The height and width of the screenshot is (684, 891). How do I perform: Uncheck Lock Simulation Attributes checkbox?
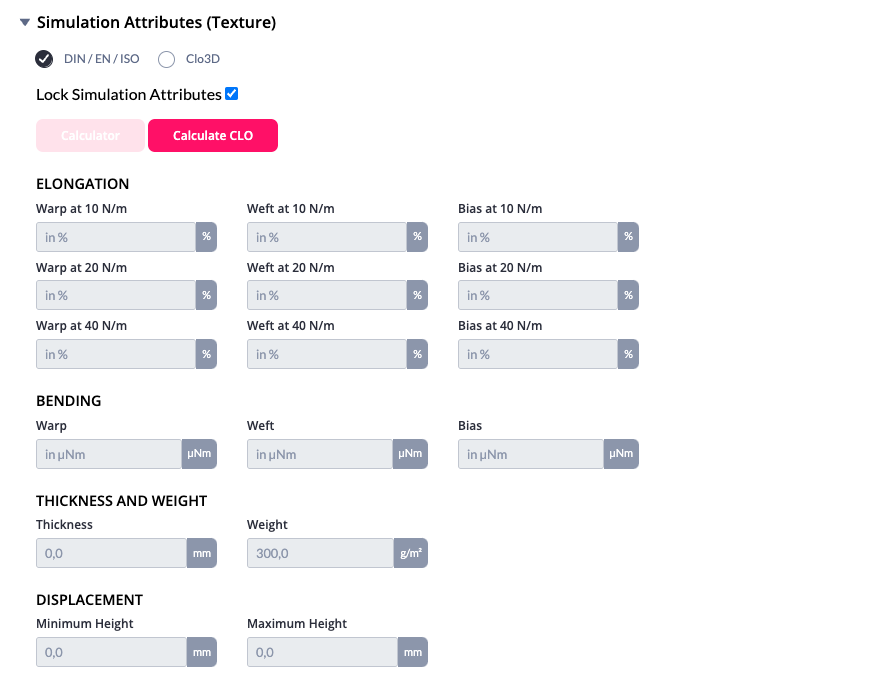tap(231, 94)
